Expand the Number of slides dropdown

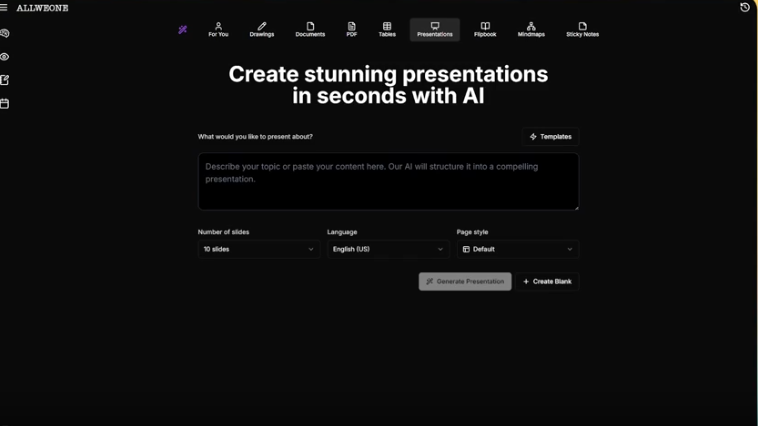259,249
